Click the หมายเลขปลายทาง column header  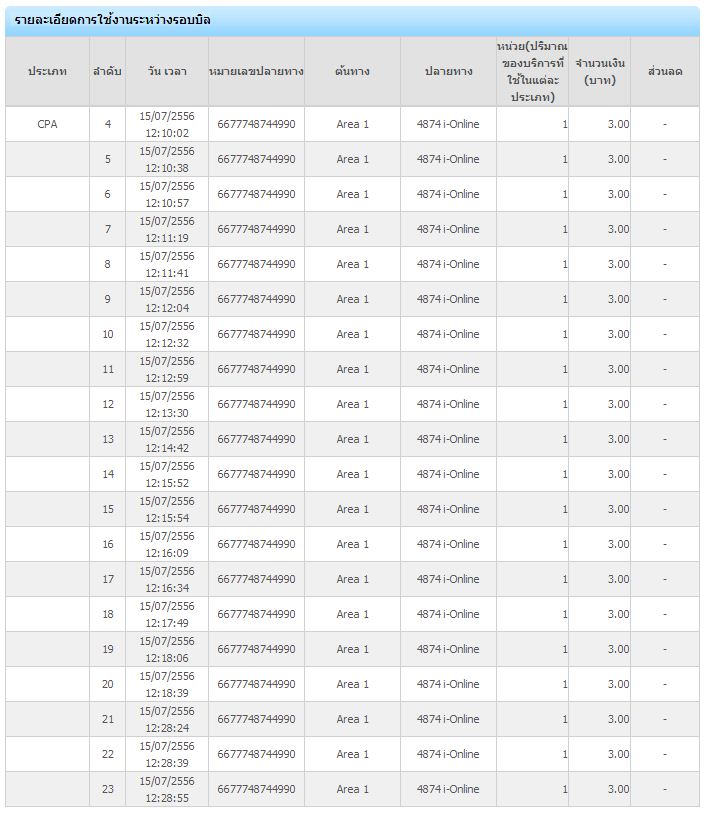click(256, 71)
